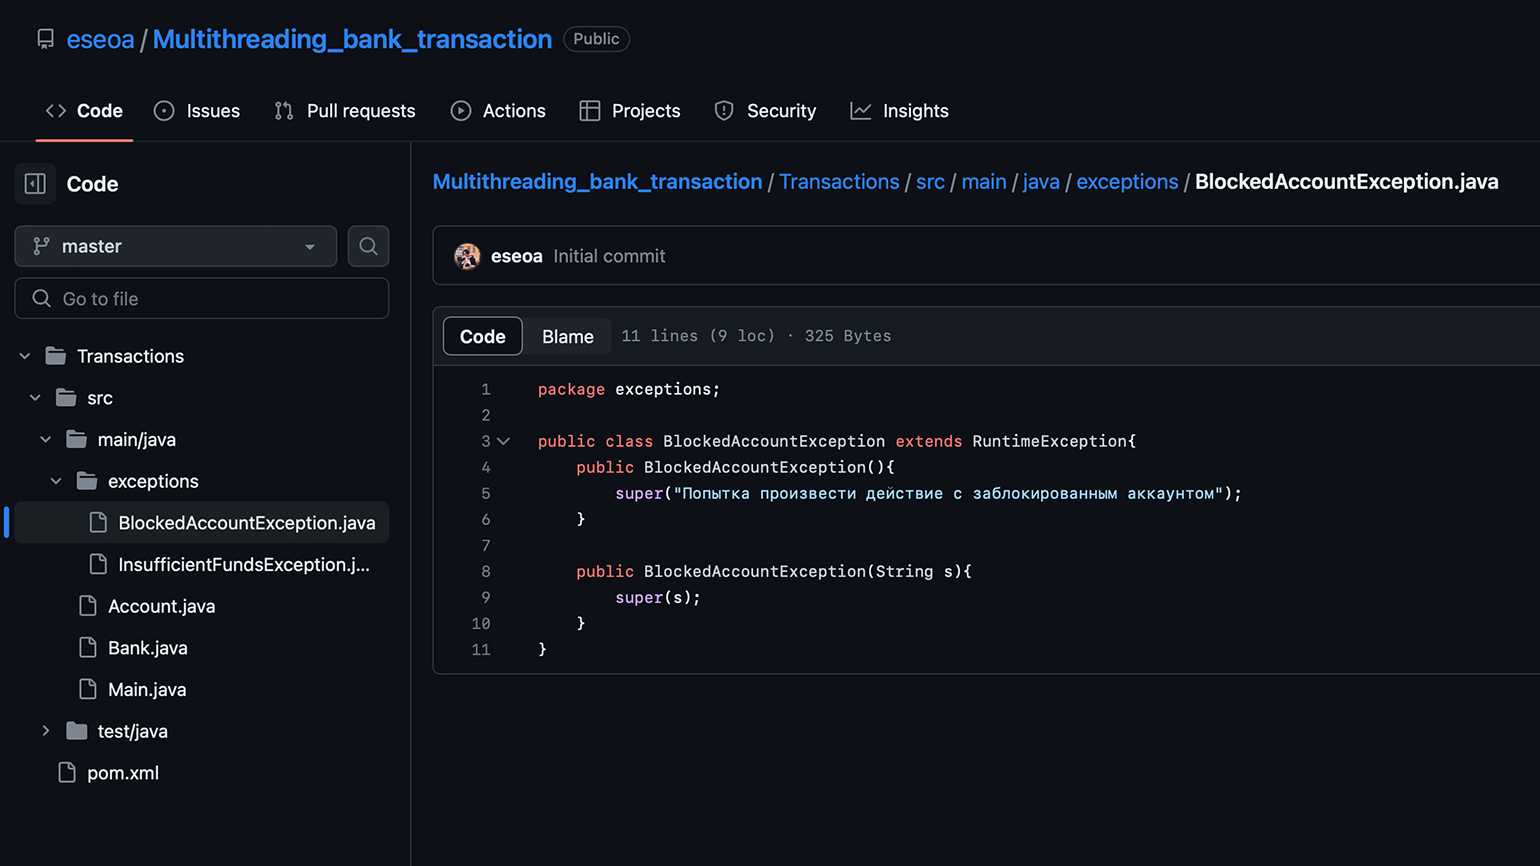
Task: Click the file search magnifier button
Action: tap(368, 246)
